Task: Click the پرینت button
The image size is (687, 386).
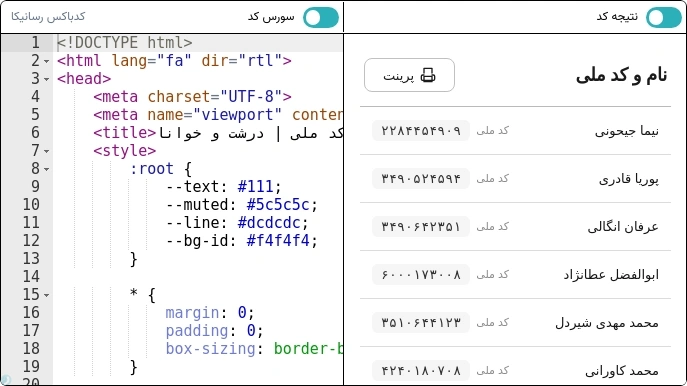Action: coord(409,75)
